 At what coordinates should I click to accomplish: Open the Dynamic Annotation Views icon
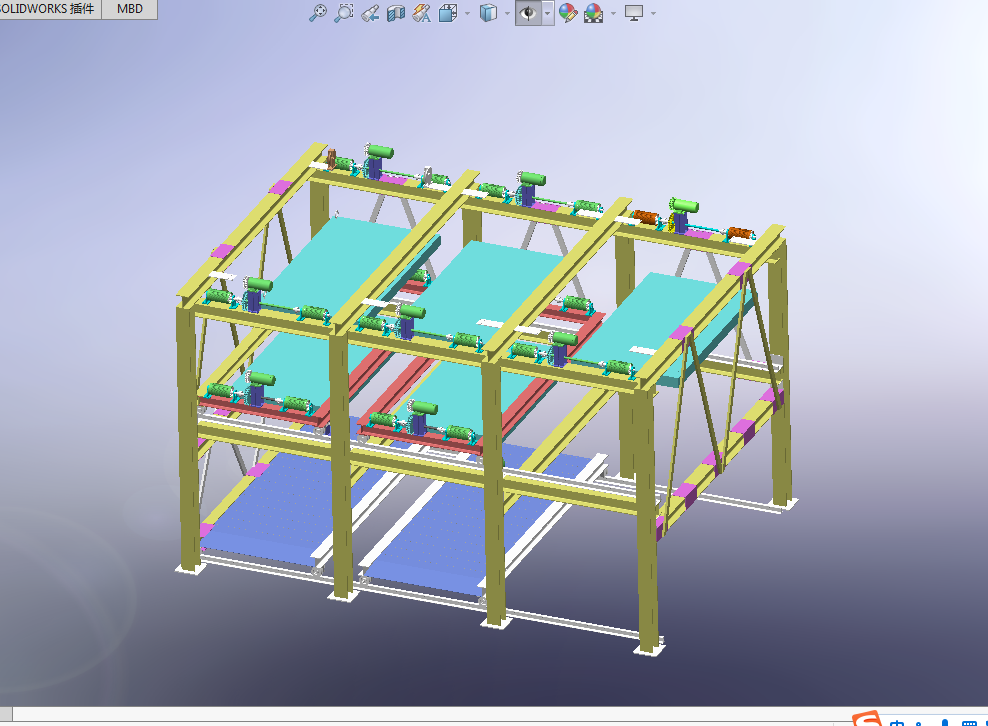(x=422, y=13)
